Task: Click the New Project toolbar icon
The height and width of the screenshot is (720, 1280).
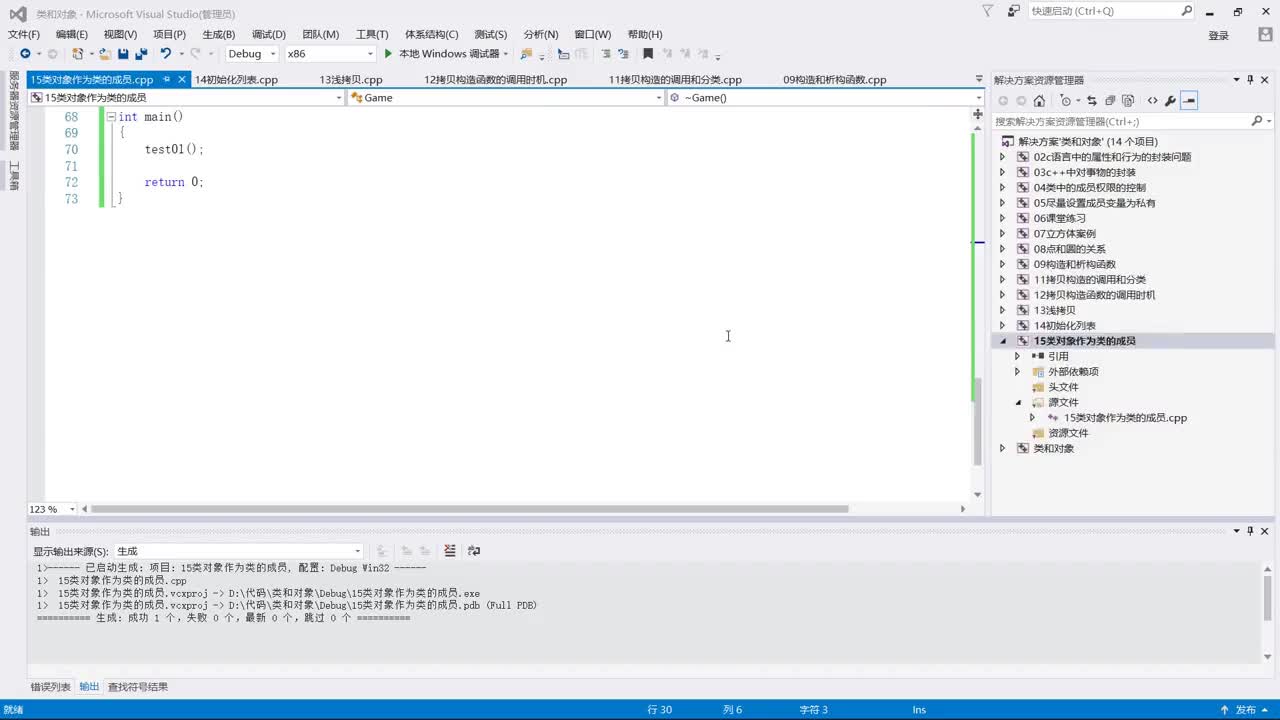Action: [78, 54]
